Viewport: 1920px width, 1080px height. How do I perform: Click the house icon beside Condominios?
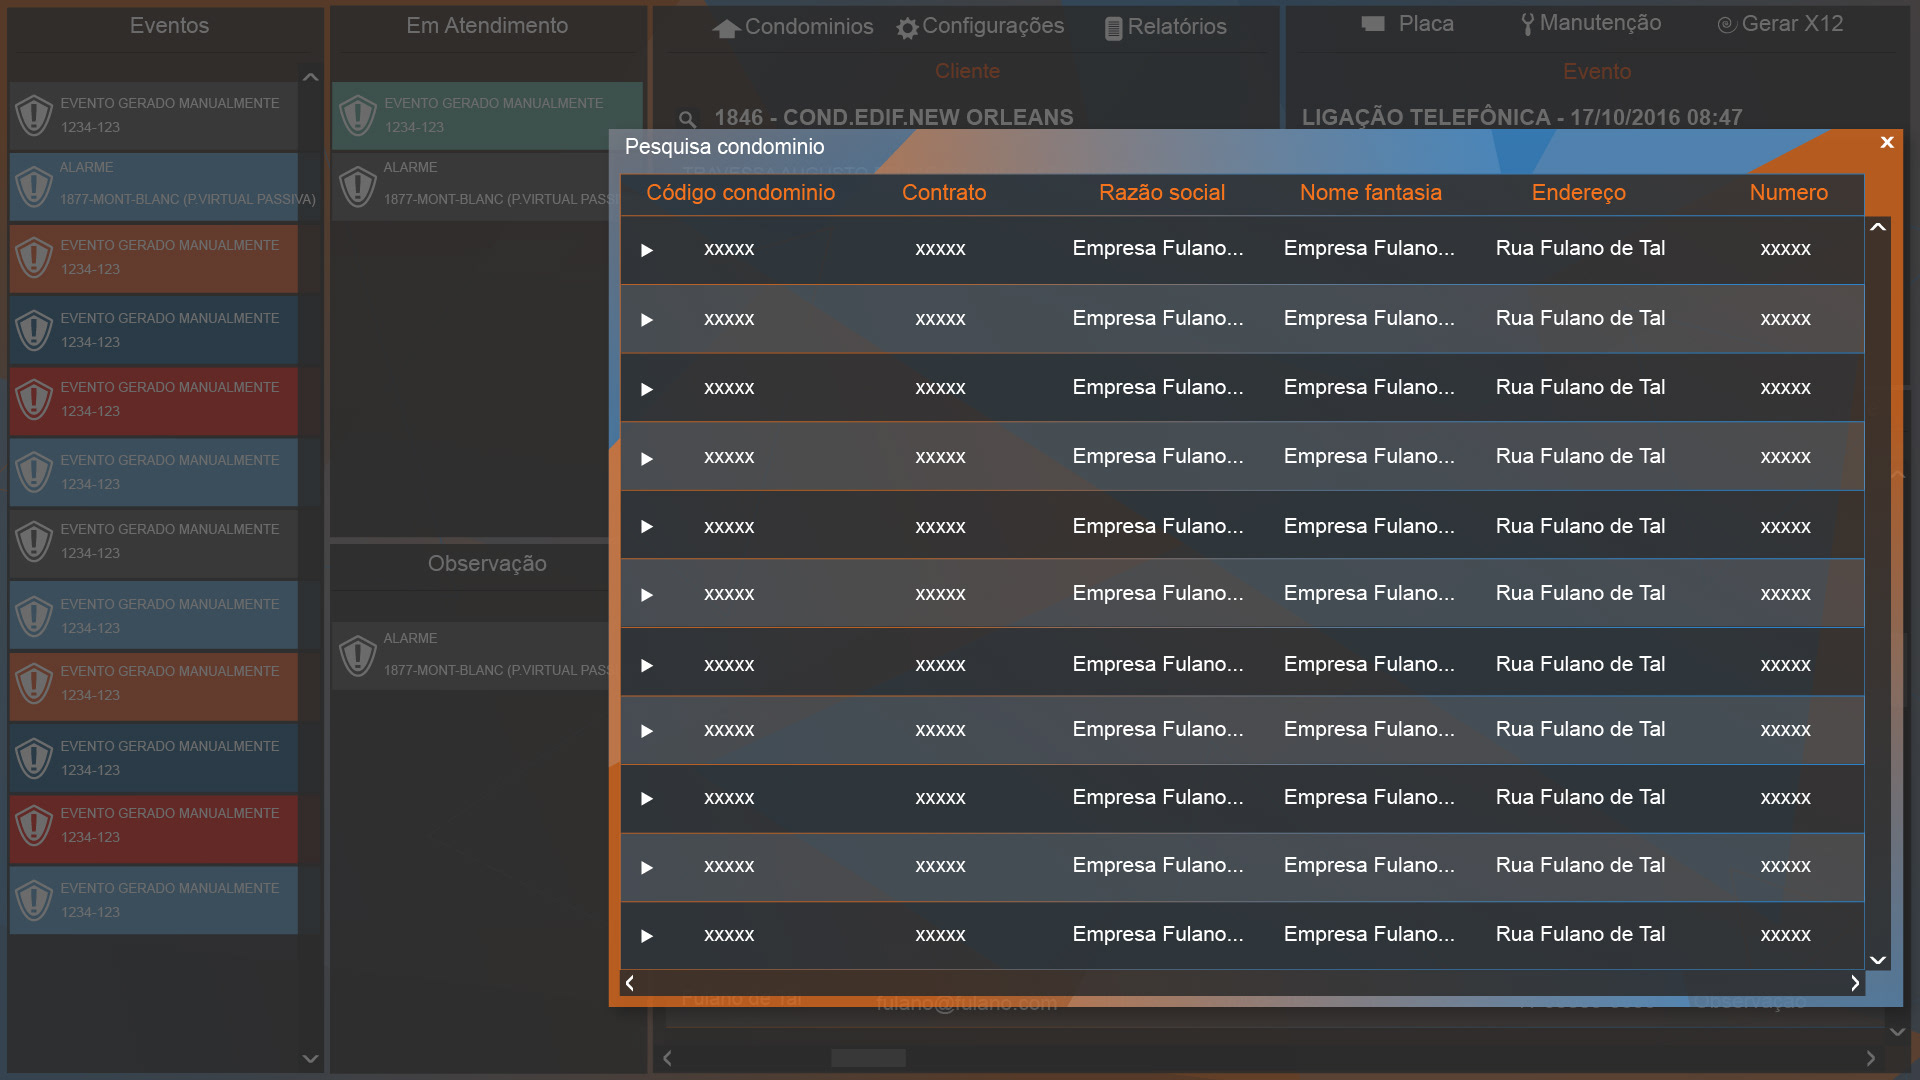tap(726, 28)
